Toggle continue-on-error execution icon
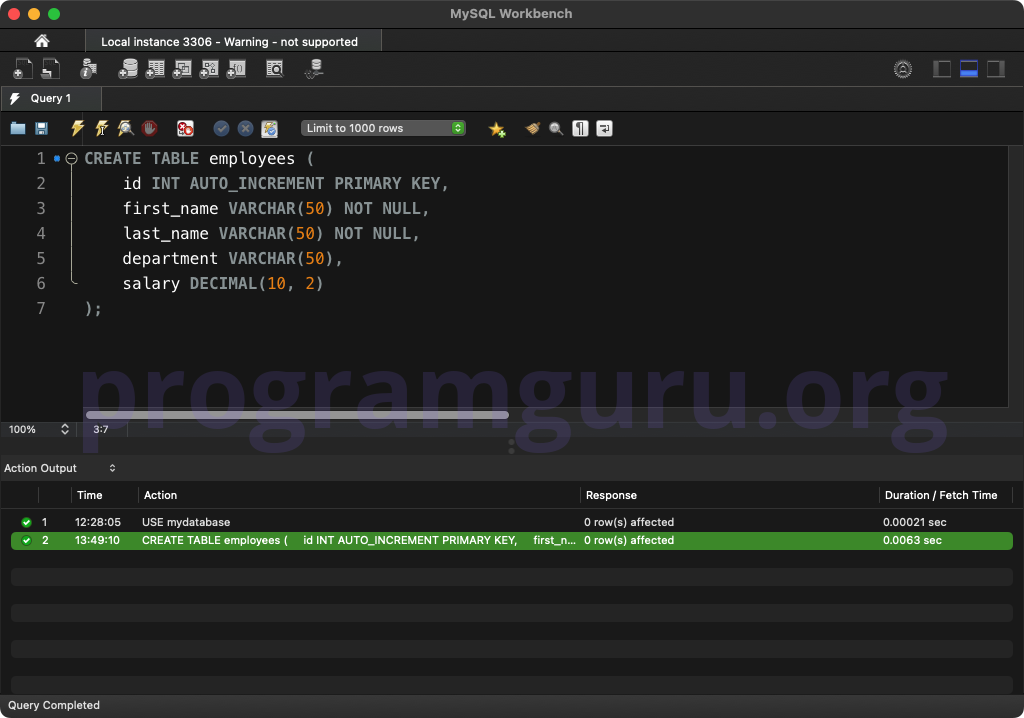 click(x=185, y=128)
